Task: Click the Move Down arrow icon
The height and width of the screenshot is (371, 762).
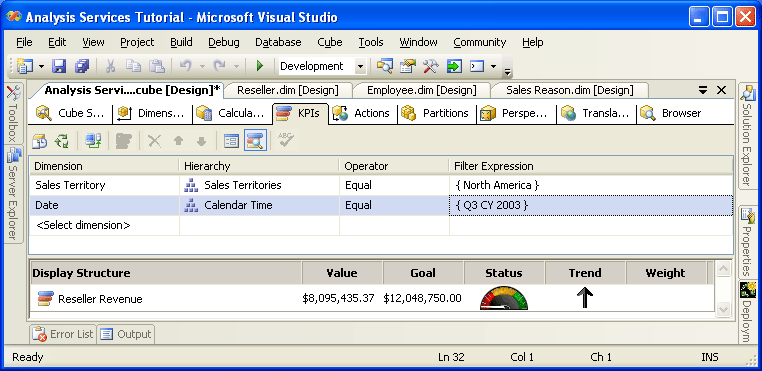Action: point(201,141)
